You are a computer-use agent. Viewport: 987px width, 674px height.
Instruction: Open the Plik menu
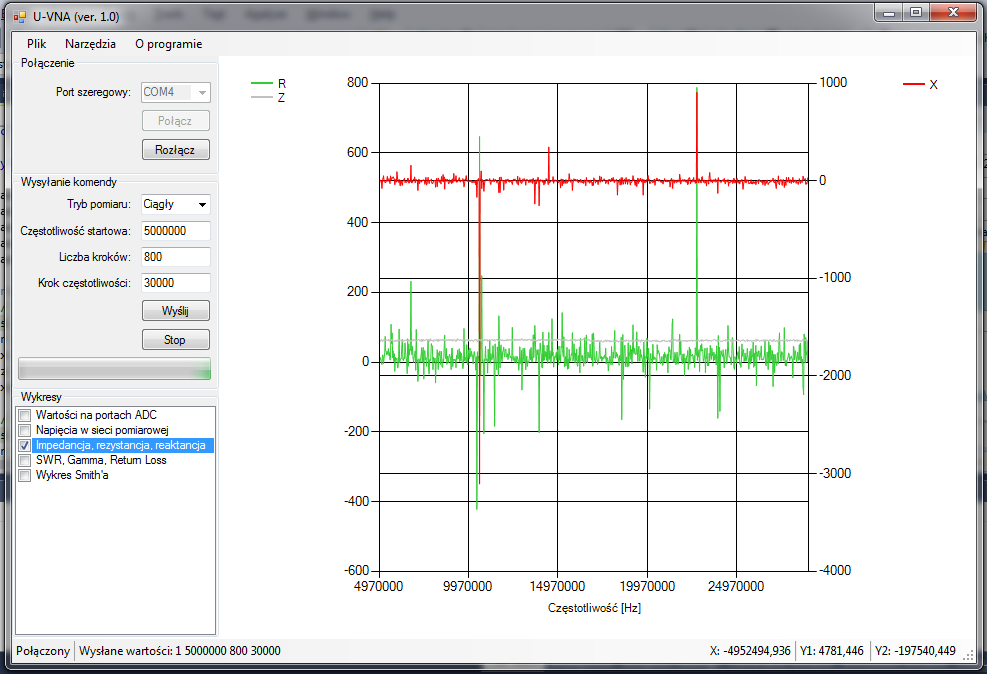37,44
